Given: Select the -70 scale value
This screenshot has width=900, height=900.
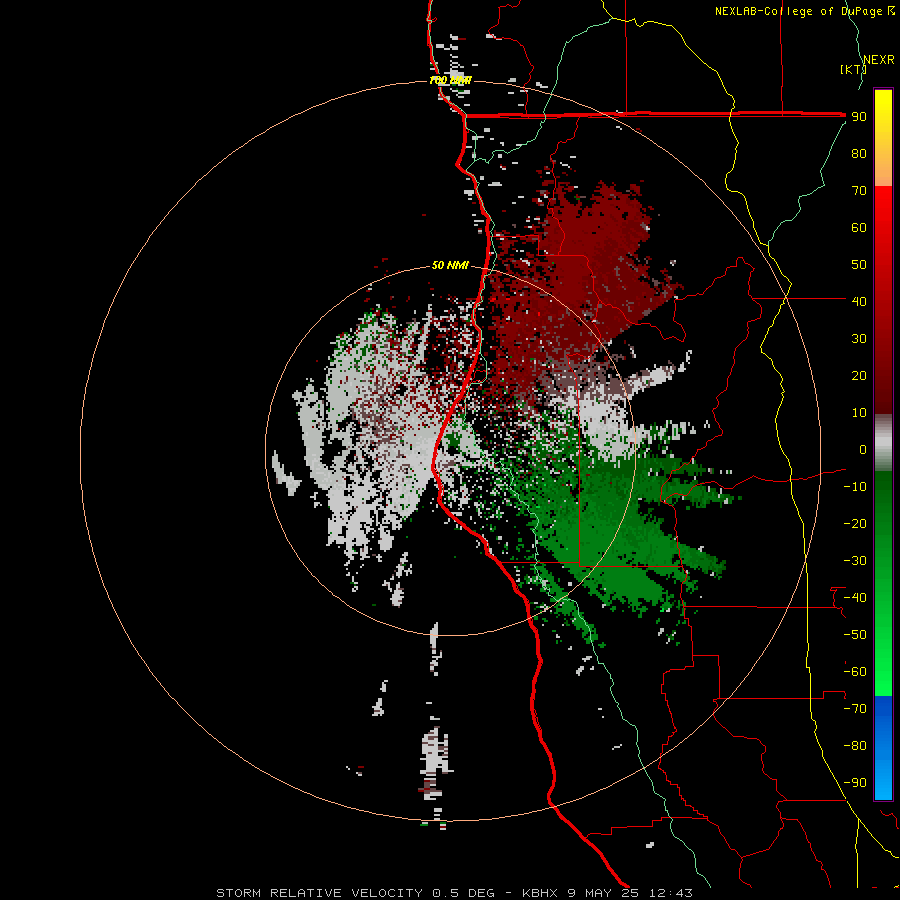Looking at the screenshot, I should point(855,709).
